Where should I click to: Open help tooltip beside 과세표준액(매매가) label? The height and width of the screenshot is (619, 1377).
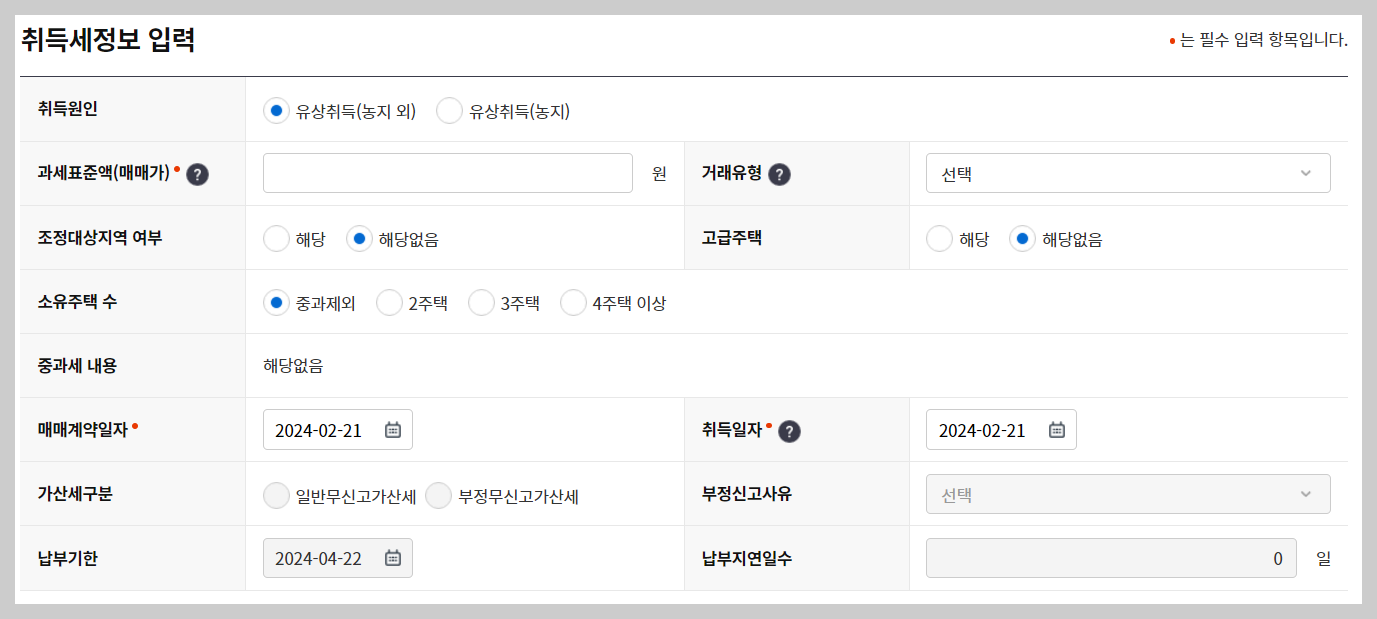(x=197, y=174)
